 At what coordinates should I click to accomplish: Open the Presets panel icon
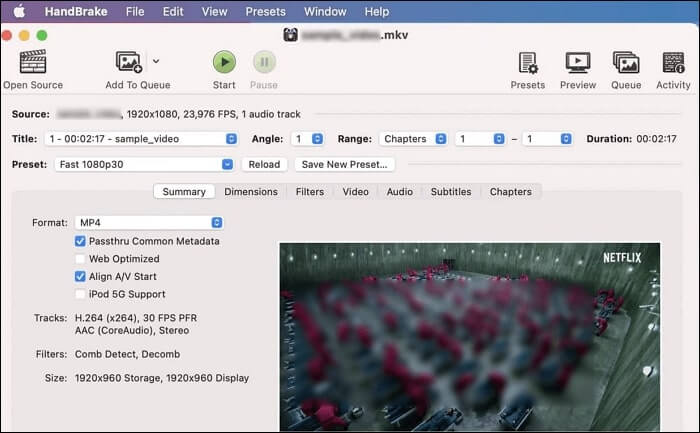[x=527, y=62]
